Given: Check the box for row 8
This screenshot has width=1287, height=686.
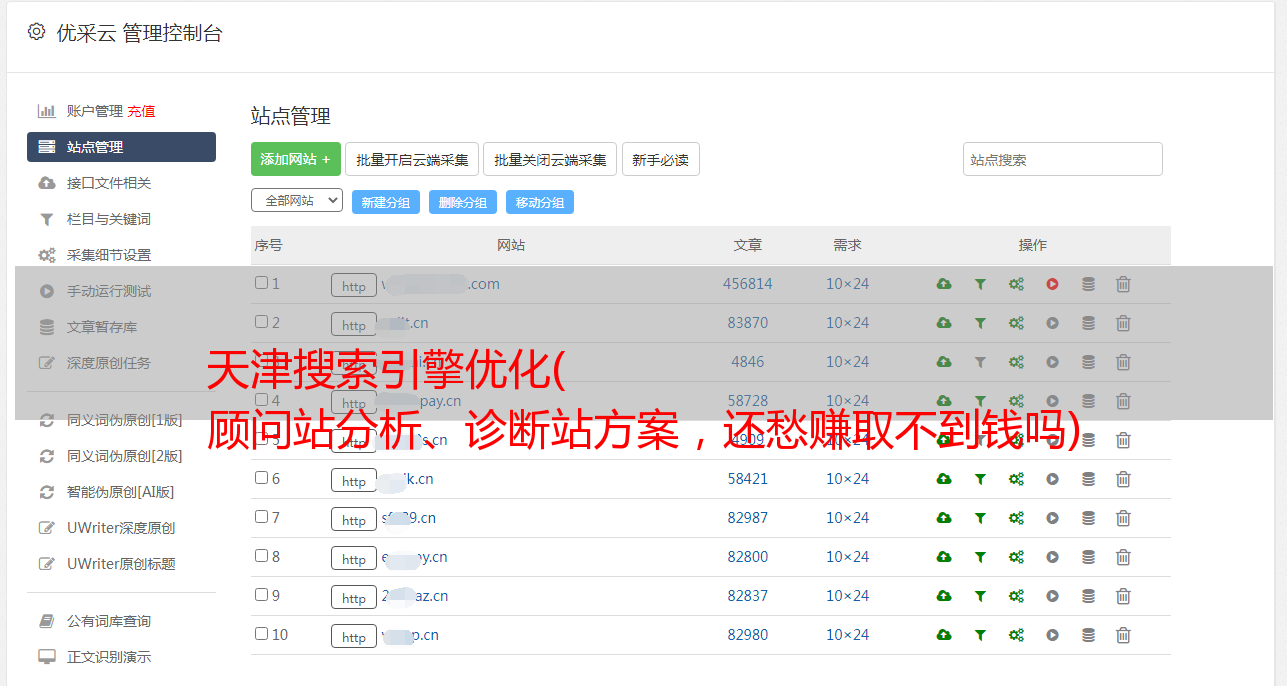Looking at the screenshot, I should 261,556.
